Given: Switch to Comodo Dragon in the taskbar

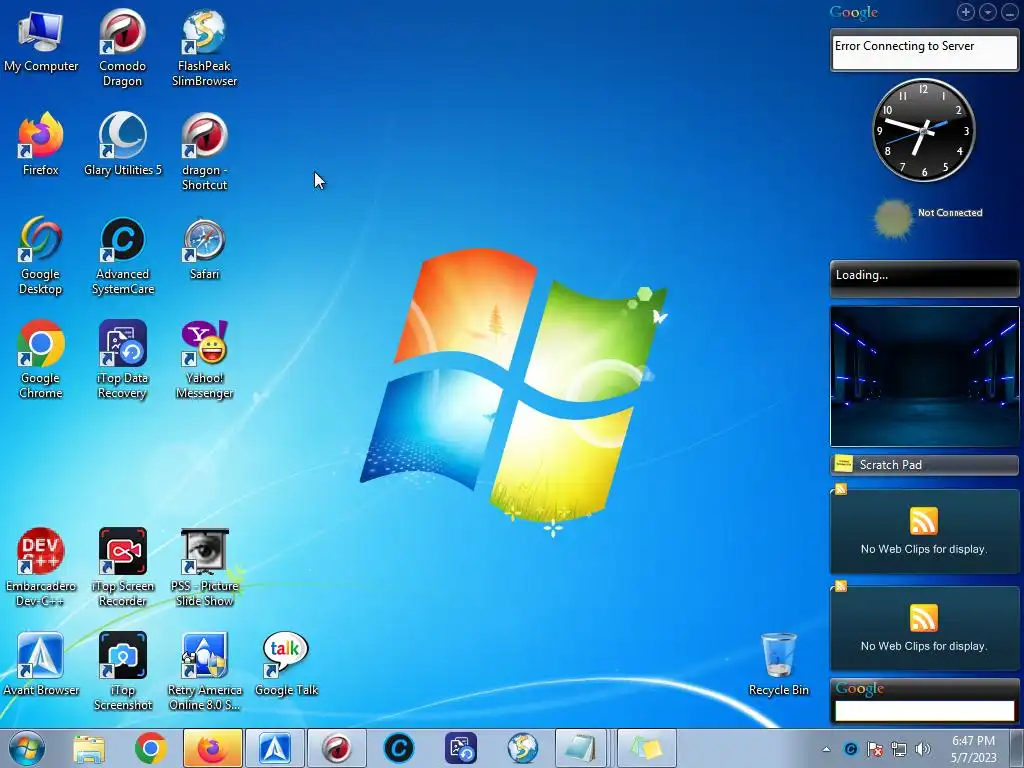Looking at the screenshot, I should coord(337,748).
